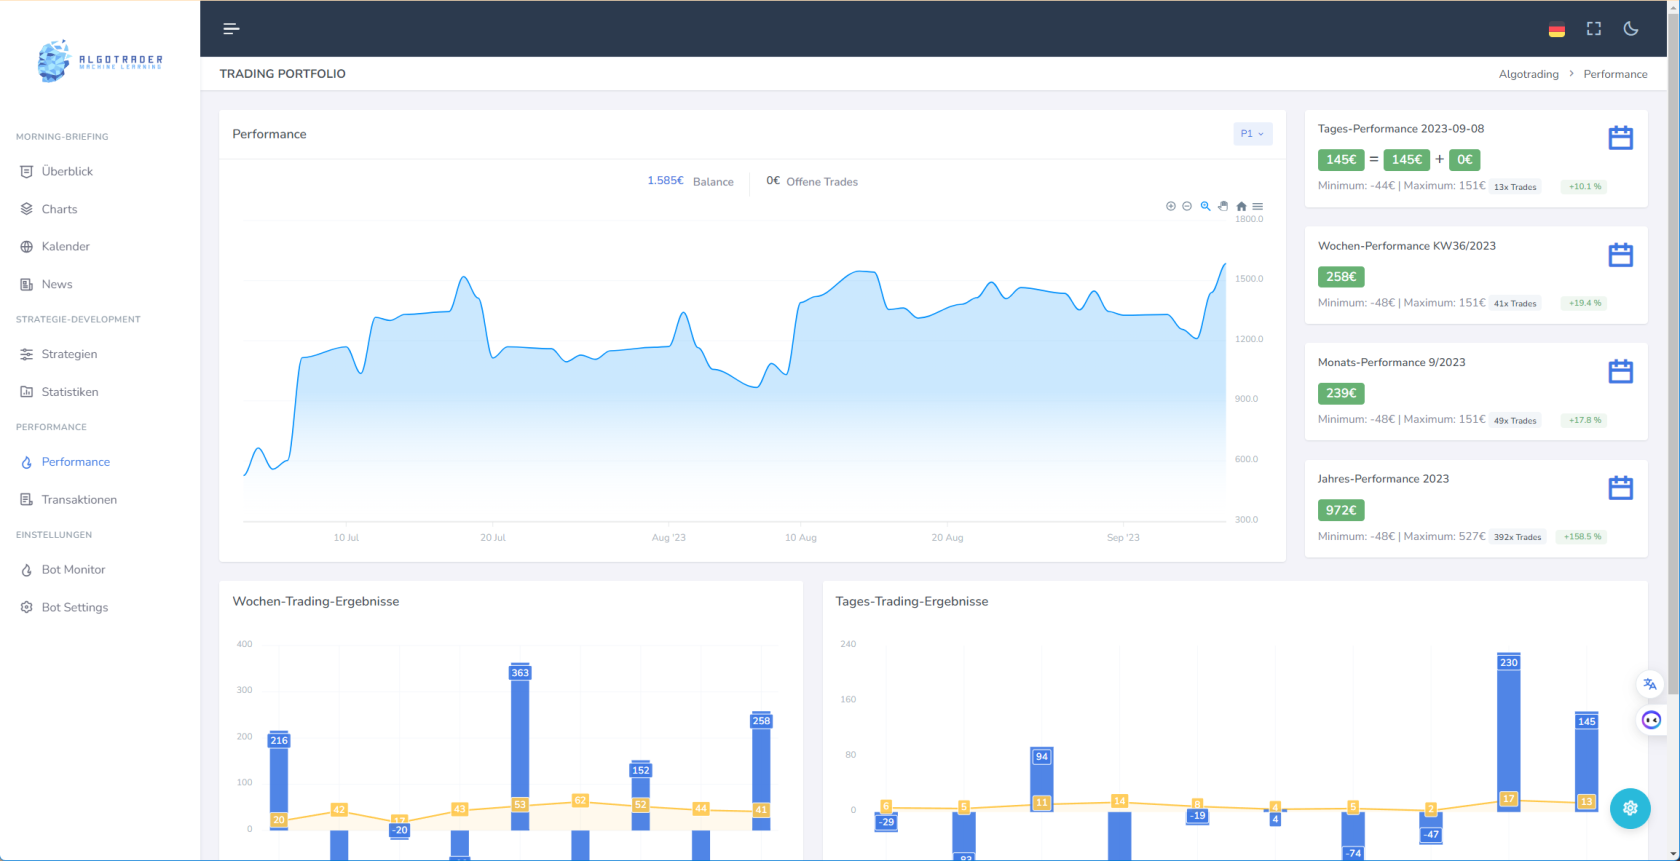Click the 13x Trades badge
Image resolution: width=1680 pixels, height=861 pixels.
pos(1515,187)
